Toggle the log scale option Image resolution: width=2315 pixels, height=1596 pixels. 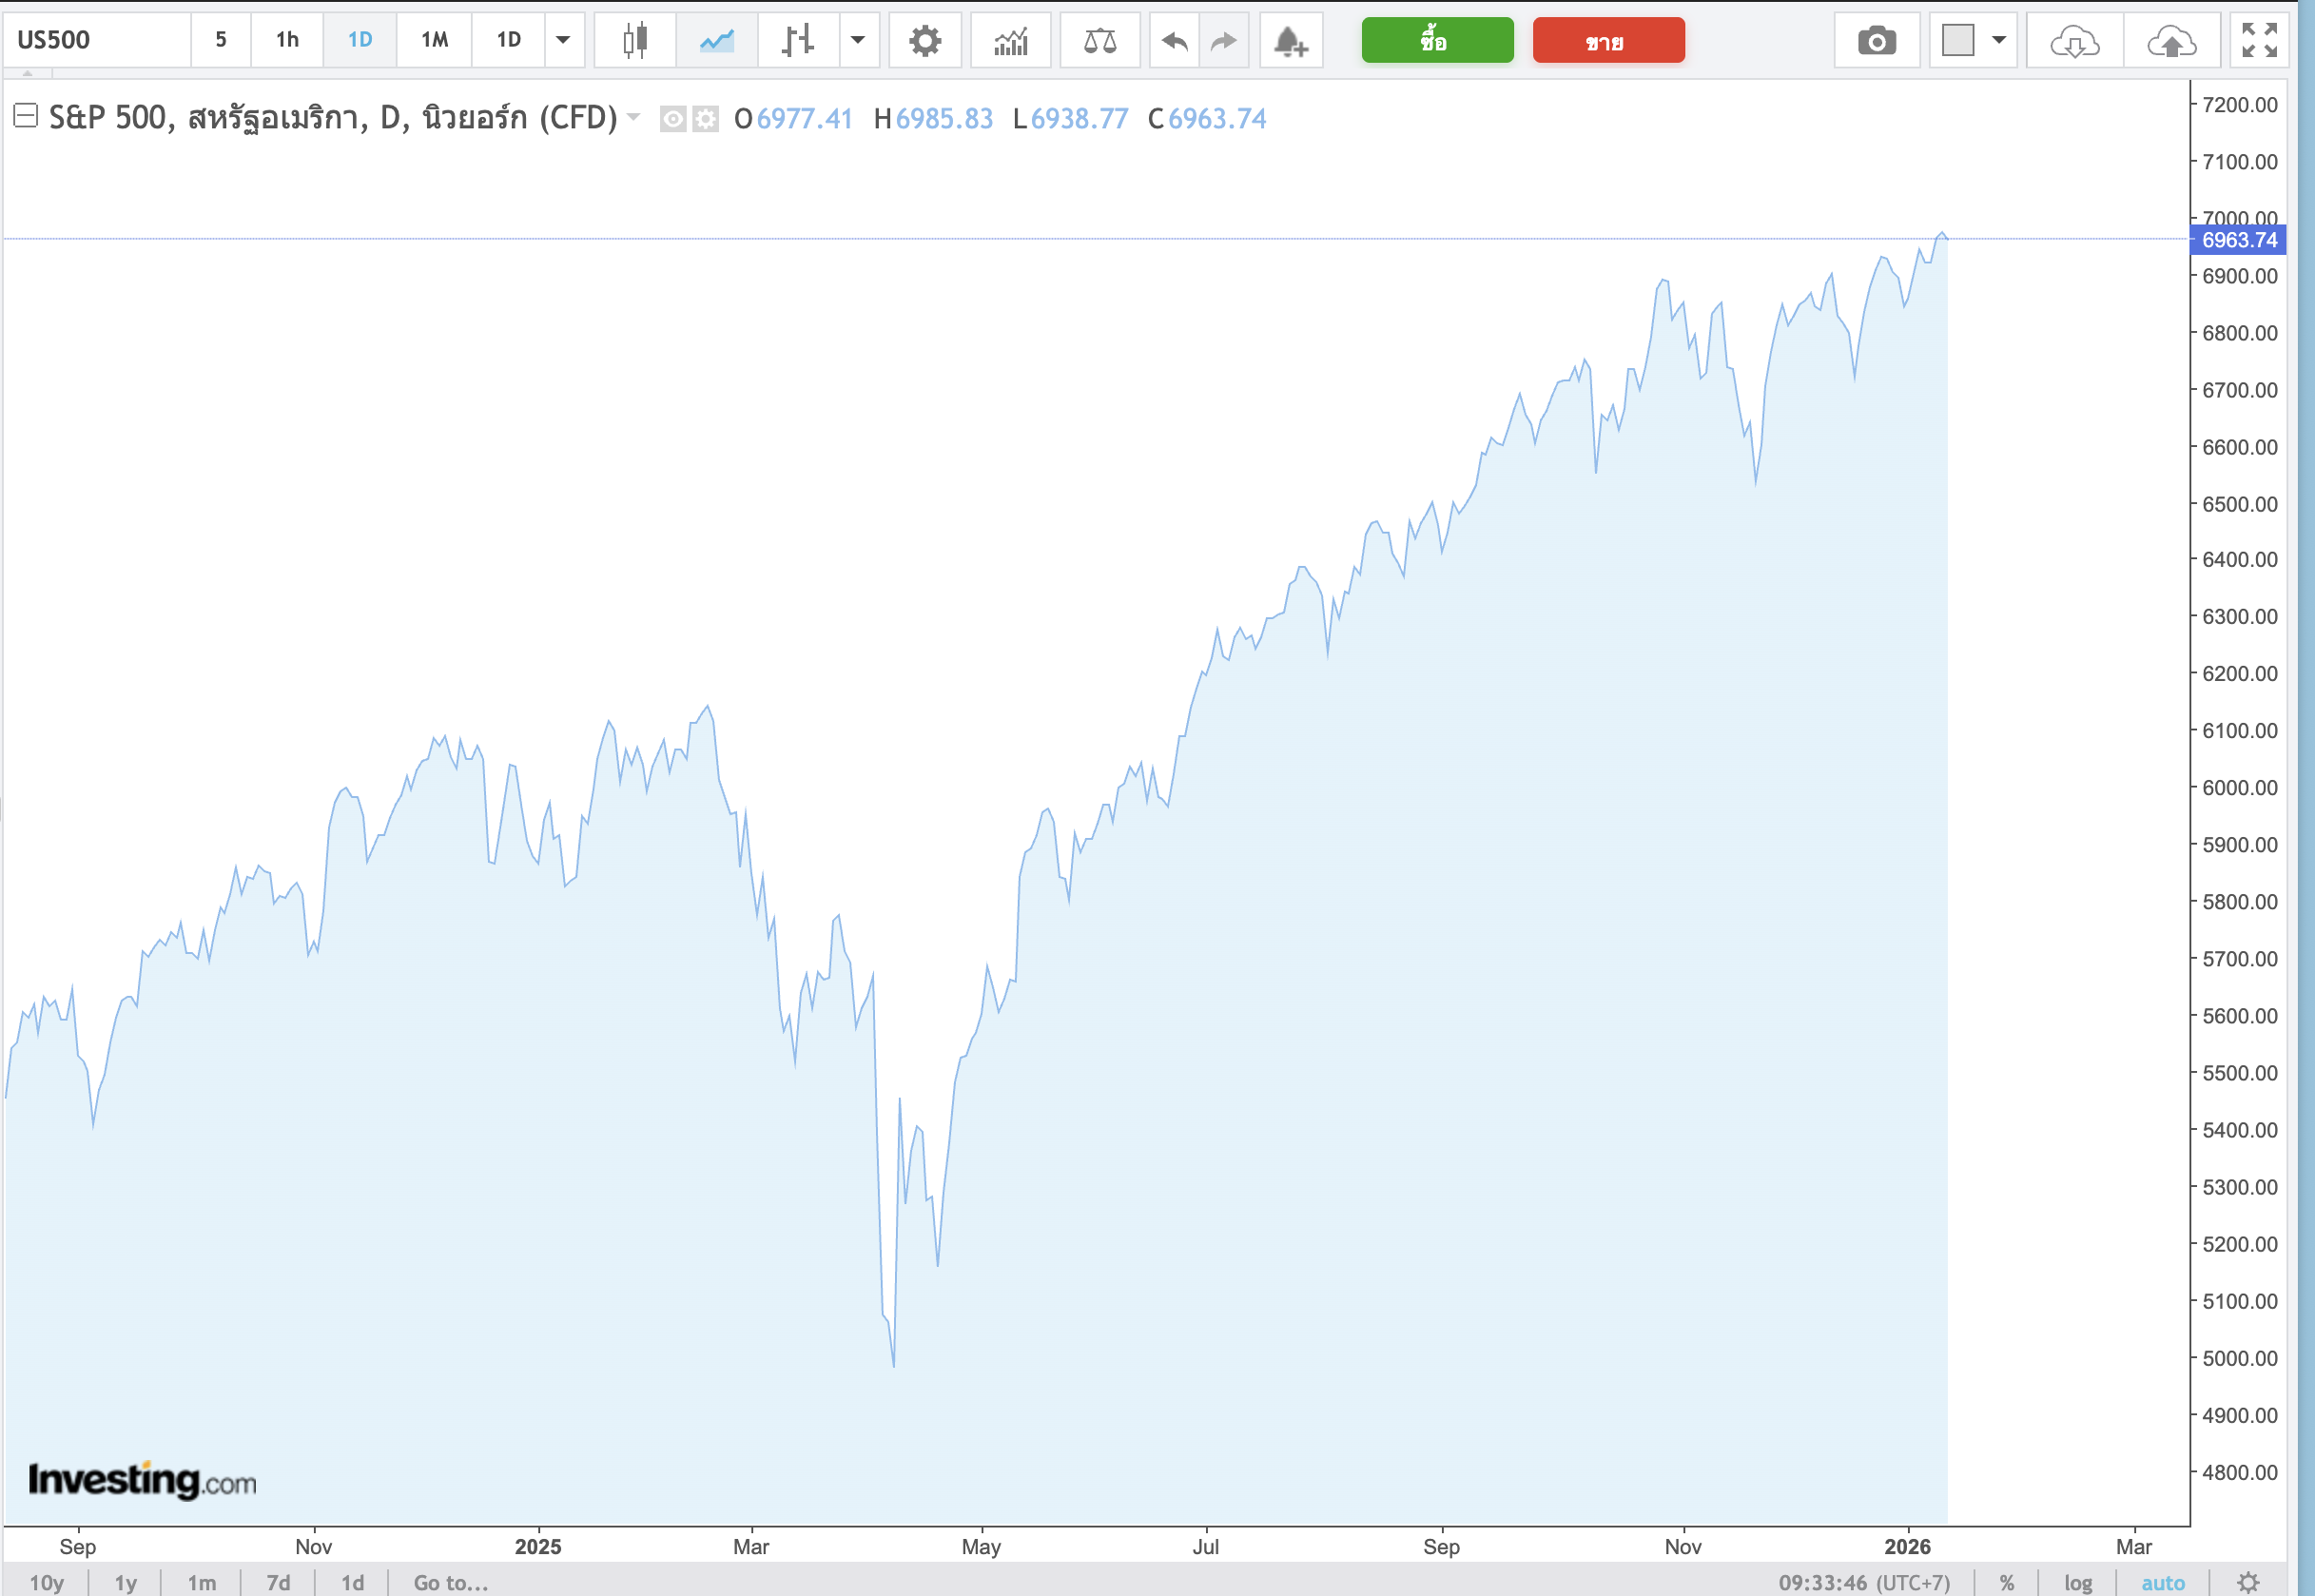(2077, 1583)
